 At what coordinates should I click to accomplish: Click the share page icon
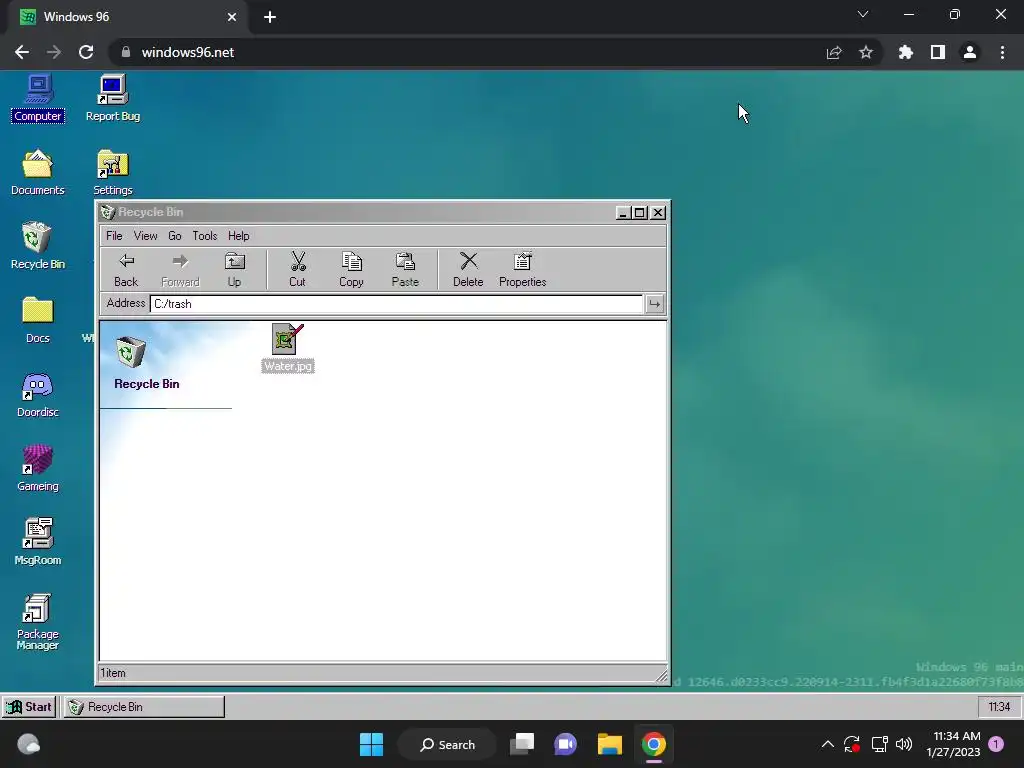(x=834, y=52)
